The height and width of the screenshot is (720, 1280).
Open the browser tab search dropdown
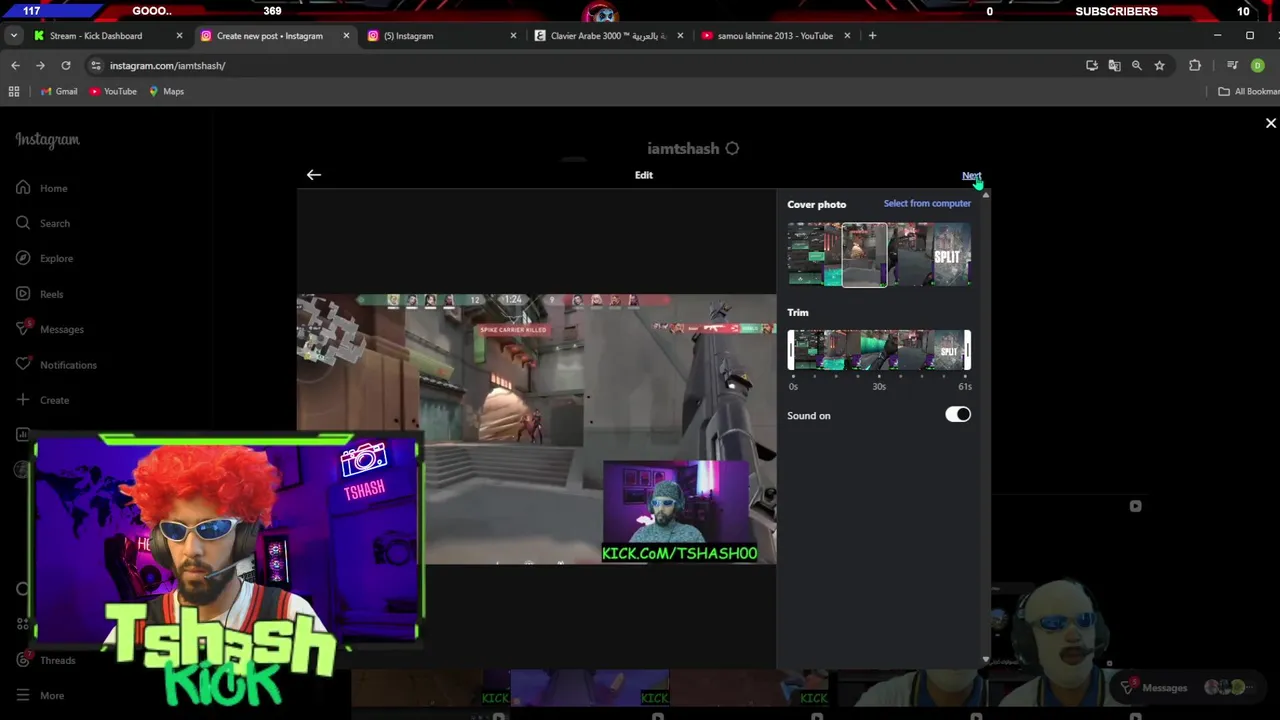coord(13,36)
